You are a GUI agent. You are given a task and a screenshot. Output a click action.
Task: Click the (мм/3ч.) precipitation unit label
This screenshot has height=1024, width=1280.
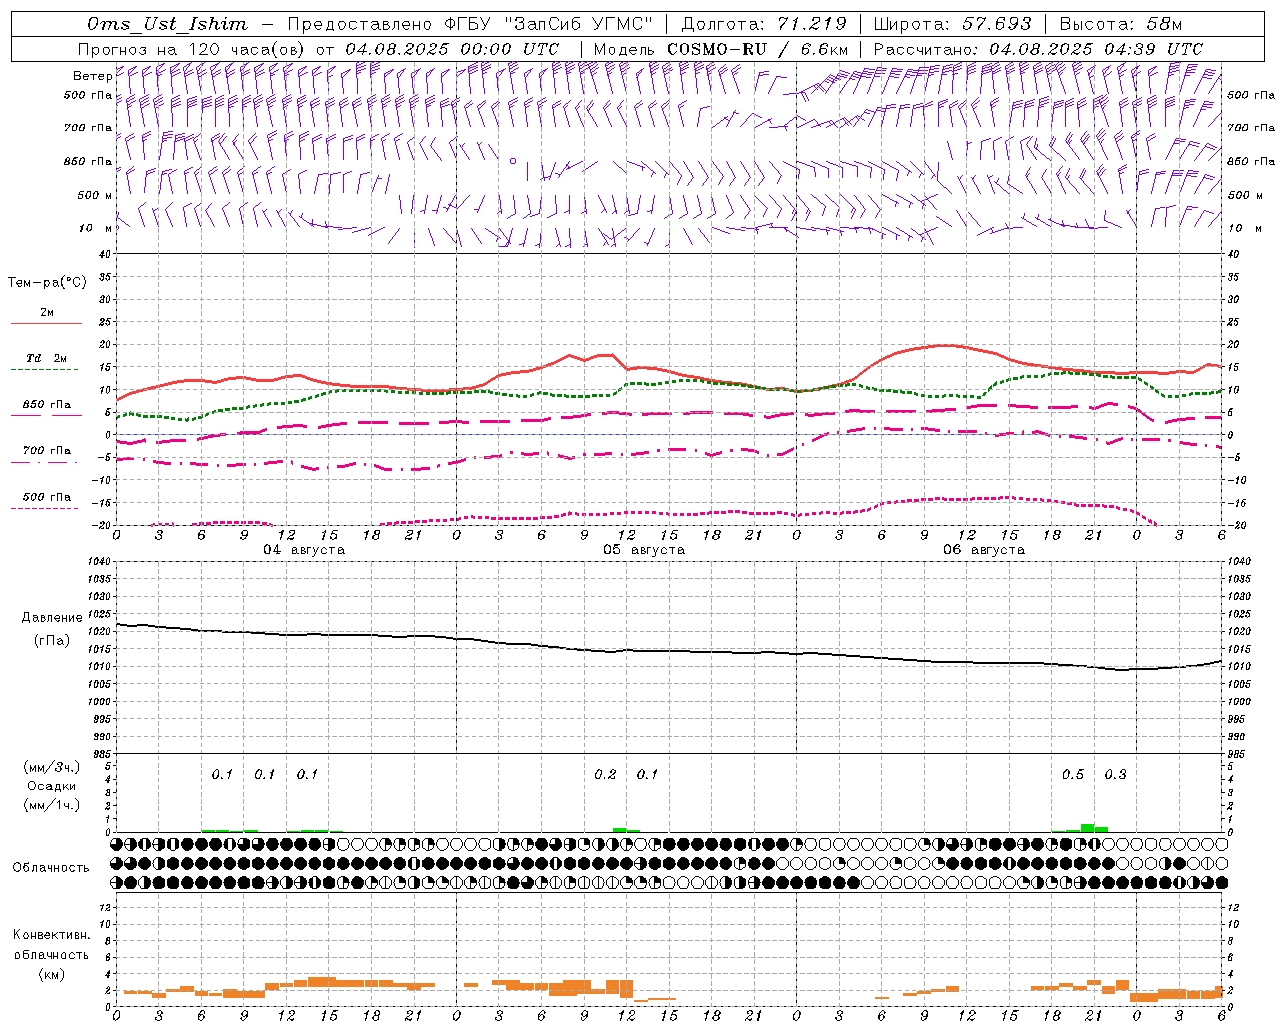(x=52, y=767)
